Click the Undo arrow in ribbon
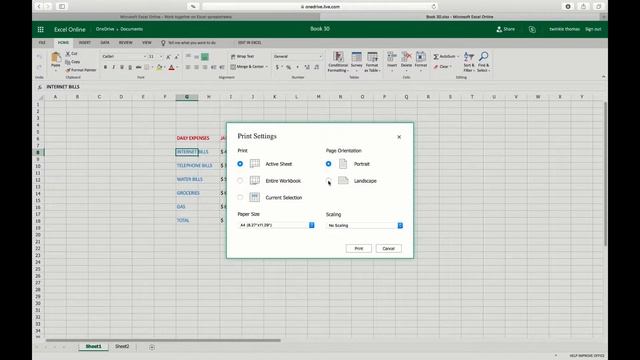This screenshot has height=360, width=640. (39, 57)
